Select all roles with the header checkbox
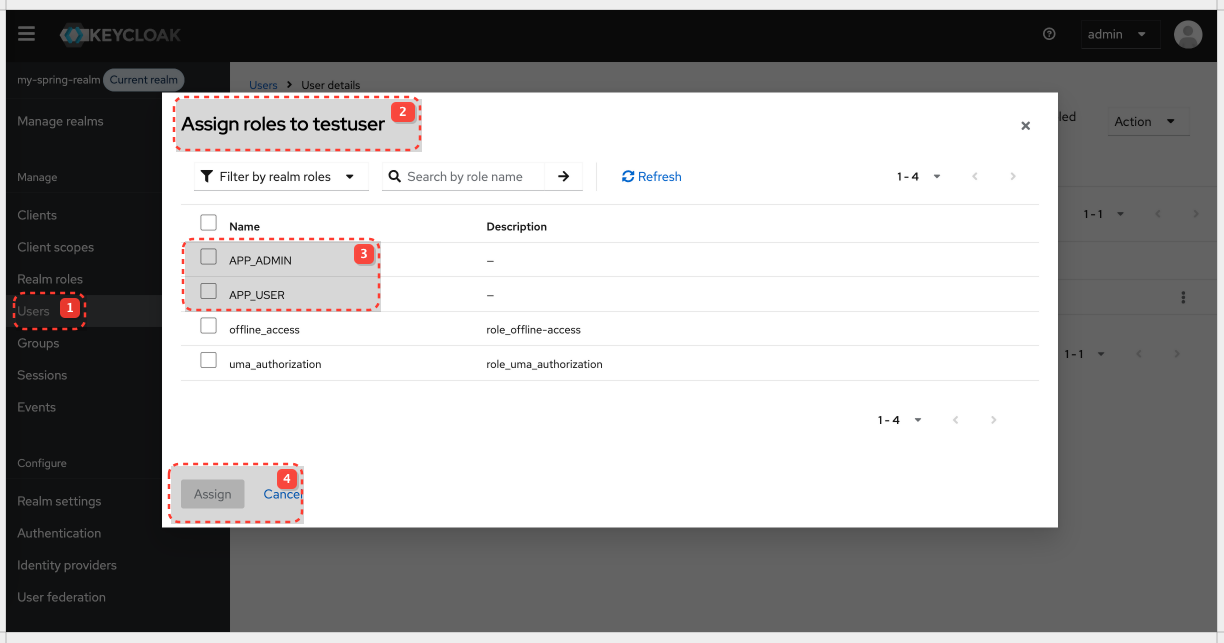1224x643 pixels. click(x=208, y=222)
